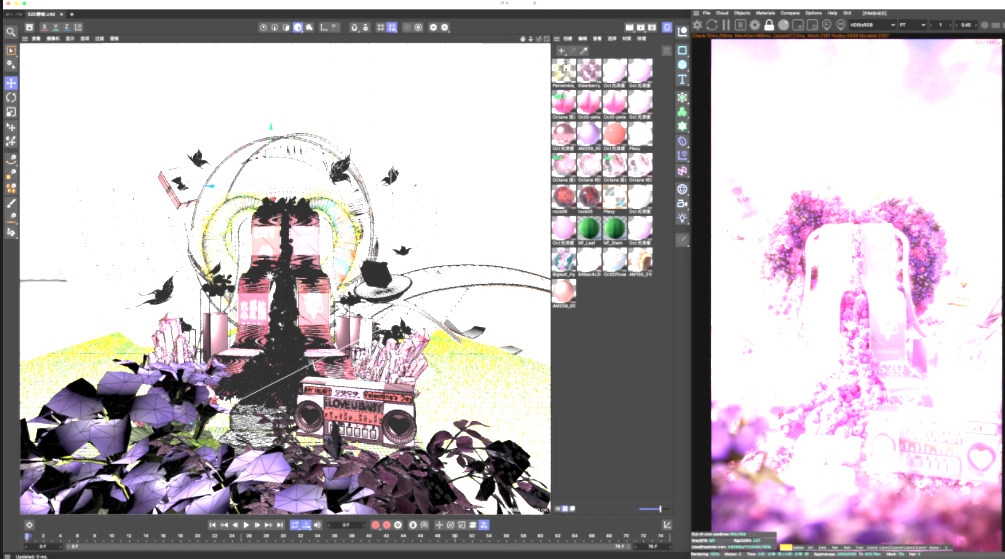Image resolution: width=1005 pixels, height=559 pixels.
Task: Open Octane File menu
Action: pyautogui.click(x=706, y=13)
